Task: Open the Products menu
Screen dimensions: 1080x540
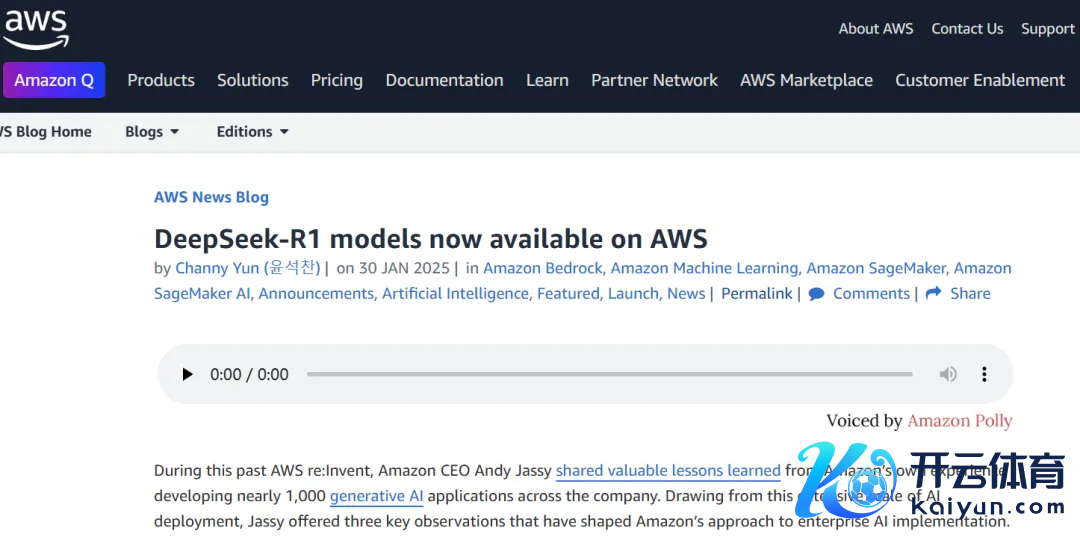Action: 161,80
